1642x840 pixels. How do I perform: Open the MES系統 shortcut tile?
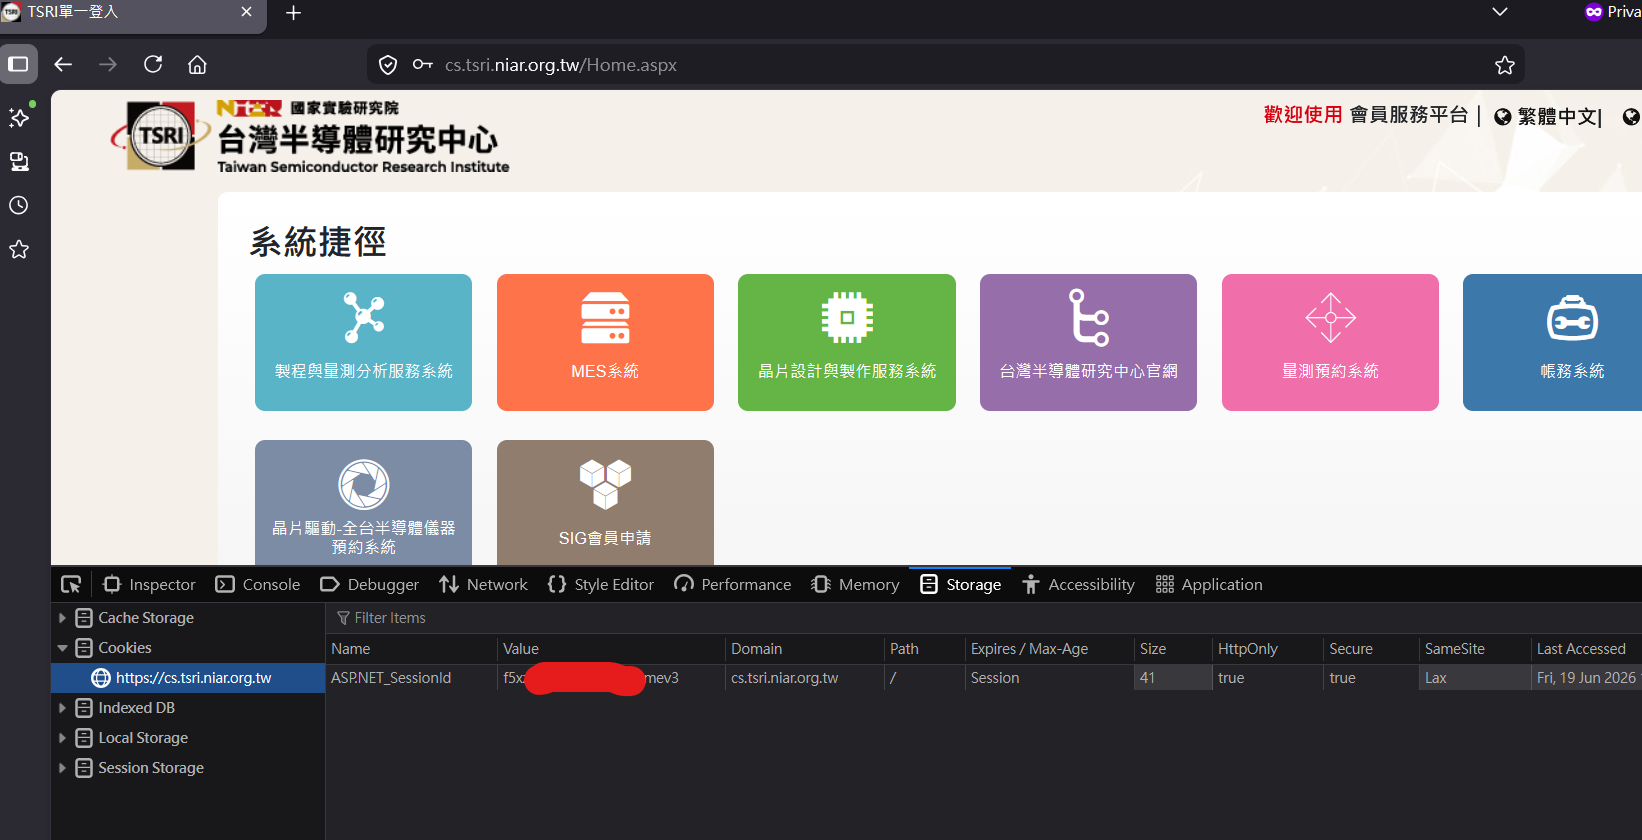pyautogui.click(x=605, y=342)
